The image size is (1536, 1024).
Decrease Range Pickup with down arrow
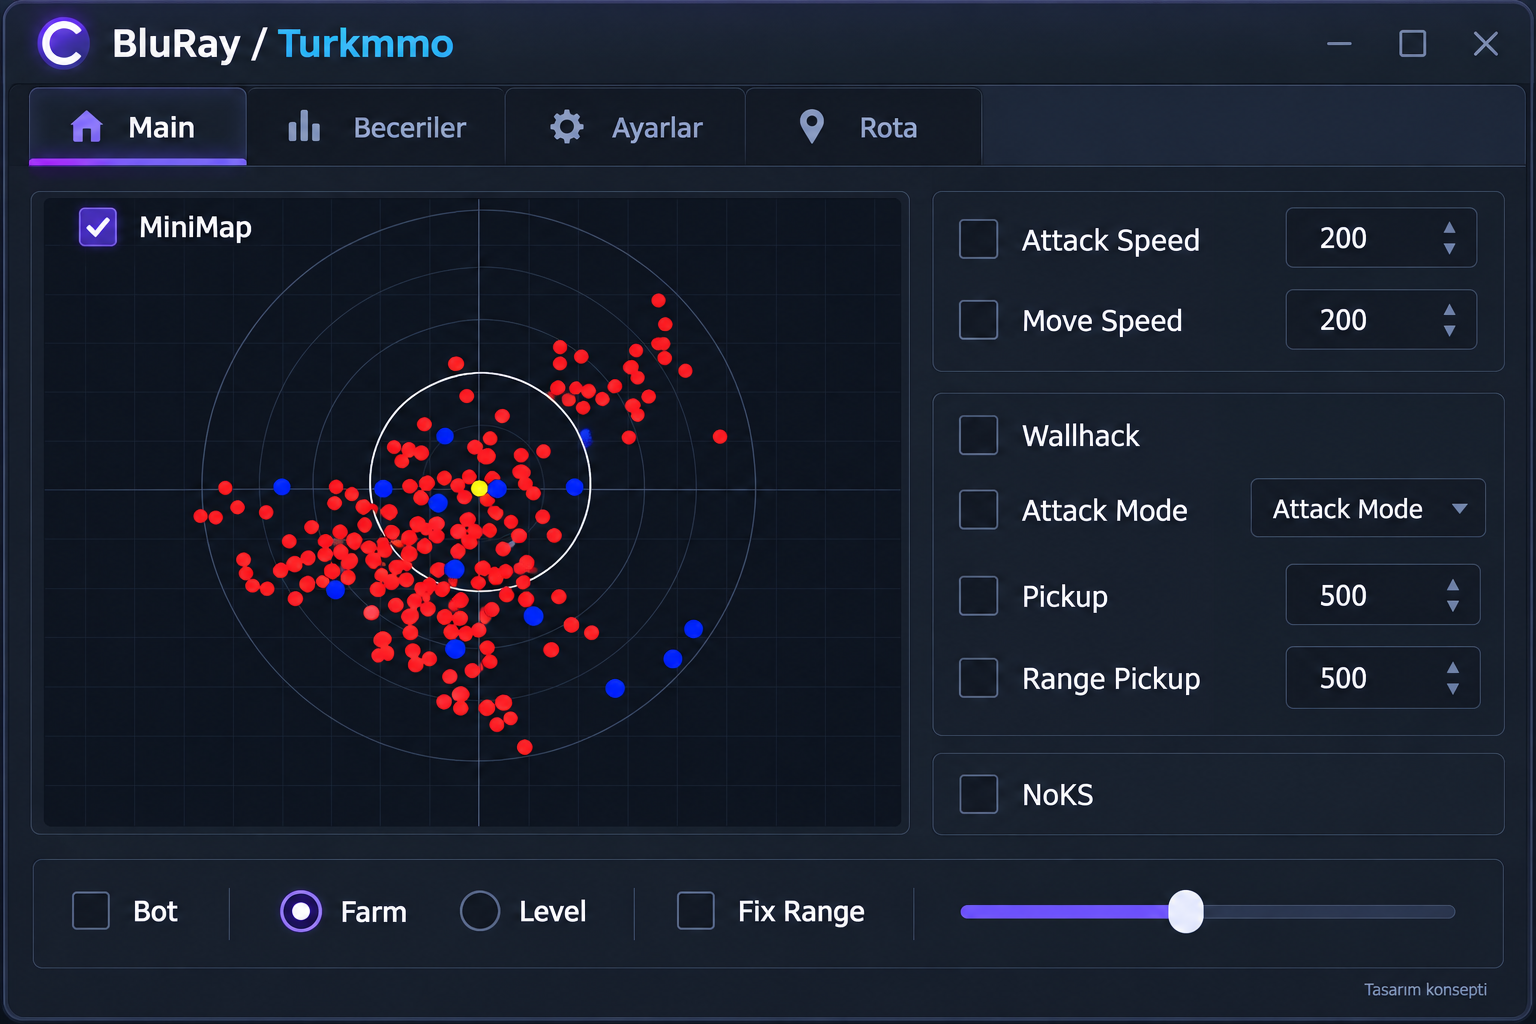click(x=1452, y=689)
